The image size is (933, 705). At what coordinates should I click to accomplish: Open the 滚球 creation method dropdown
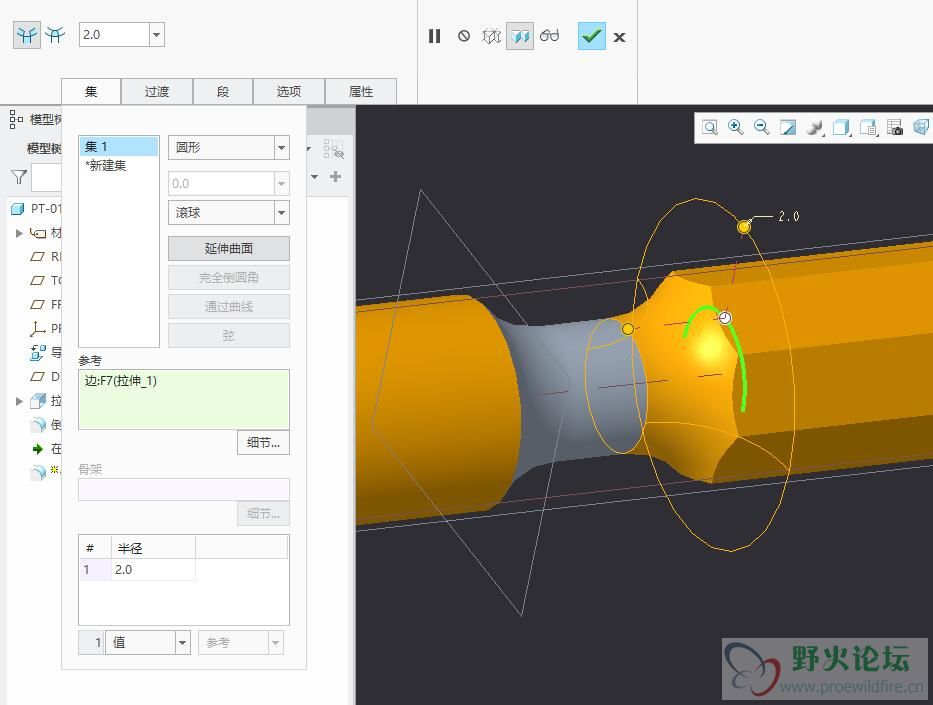[282, 212]
